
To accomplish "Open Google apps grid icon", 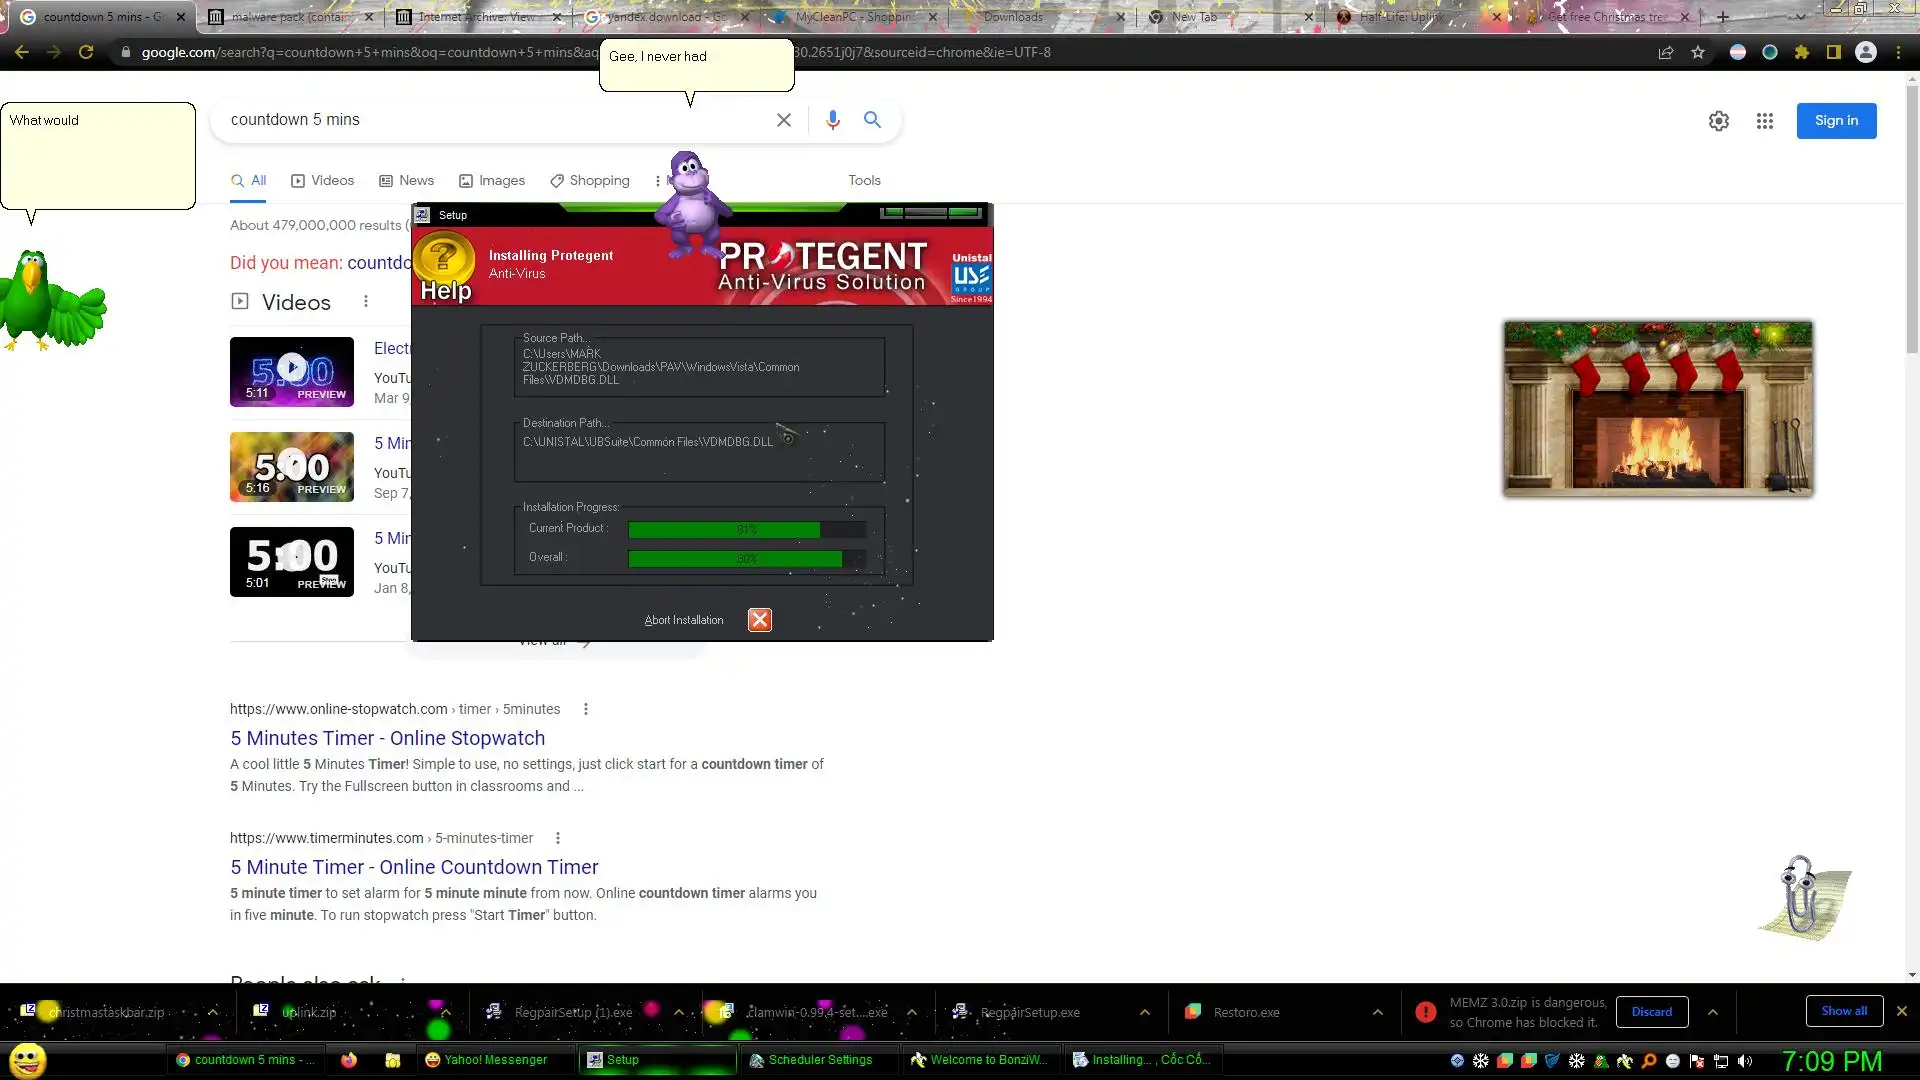I will point(1764,121).
